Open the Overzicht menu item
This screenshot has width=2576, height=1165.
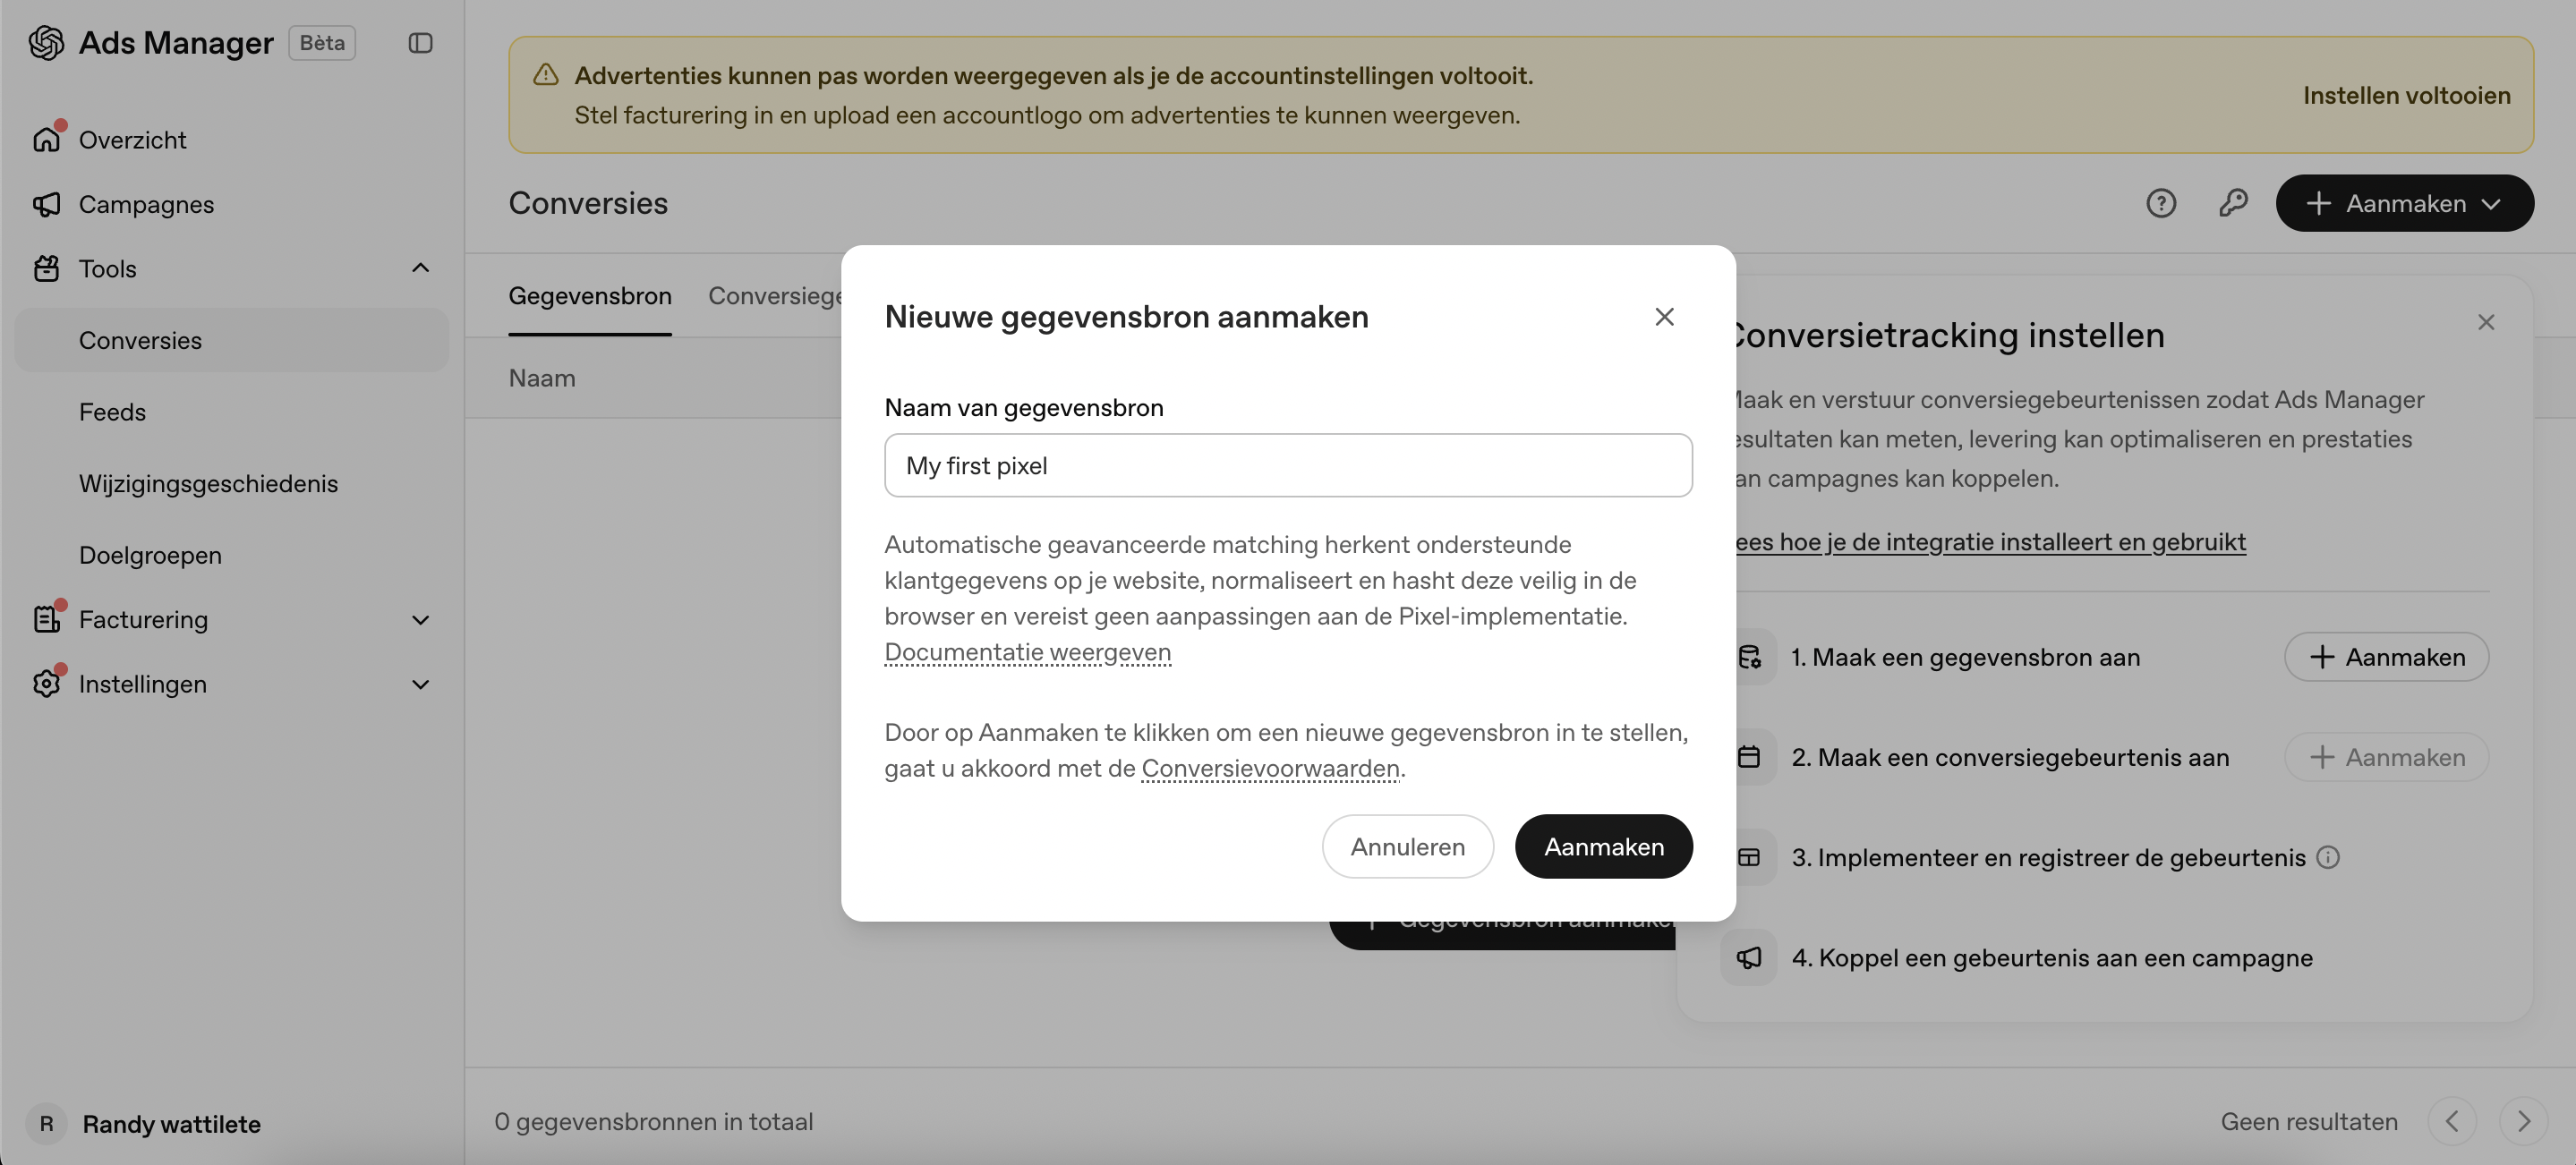click(232, 139)
